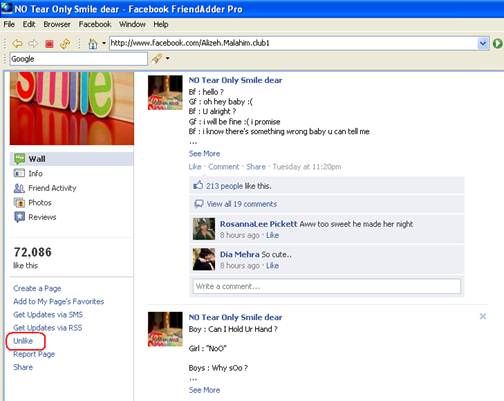The height and width of the screenshot is (401, 504).
Task: Click the Tuesday at 11:20pm timestamp
Action: [x=307, y=167]
